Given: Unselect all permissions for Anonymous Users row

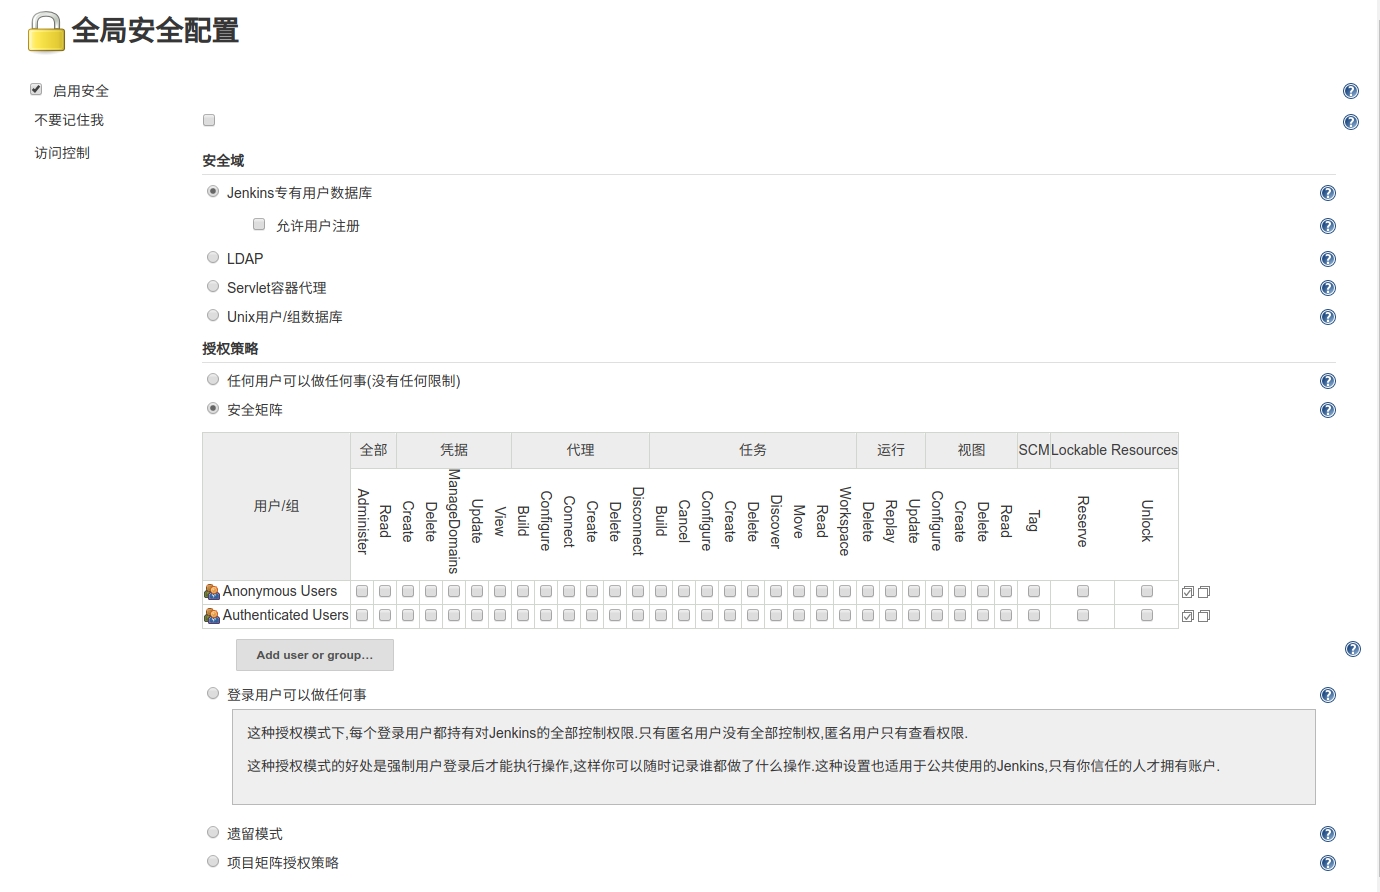Looking at the screenshot, I should [1204, 592].
